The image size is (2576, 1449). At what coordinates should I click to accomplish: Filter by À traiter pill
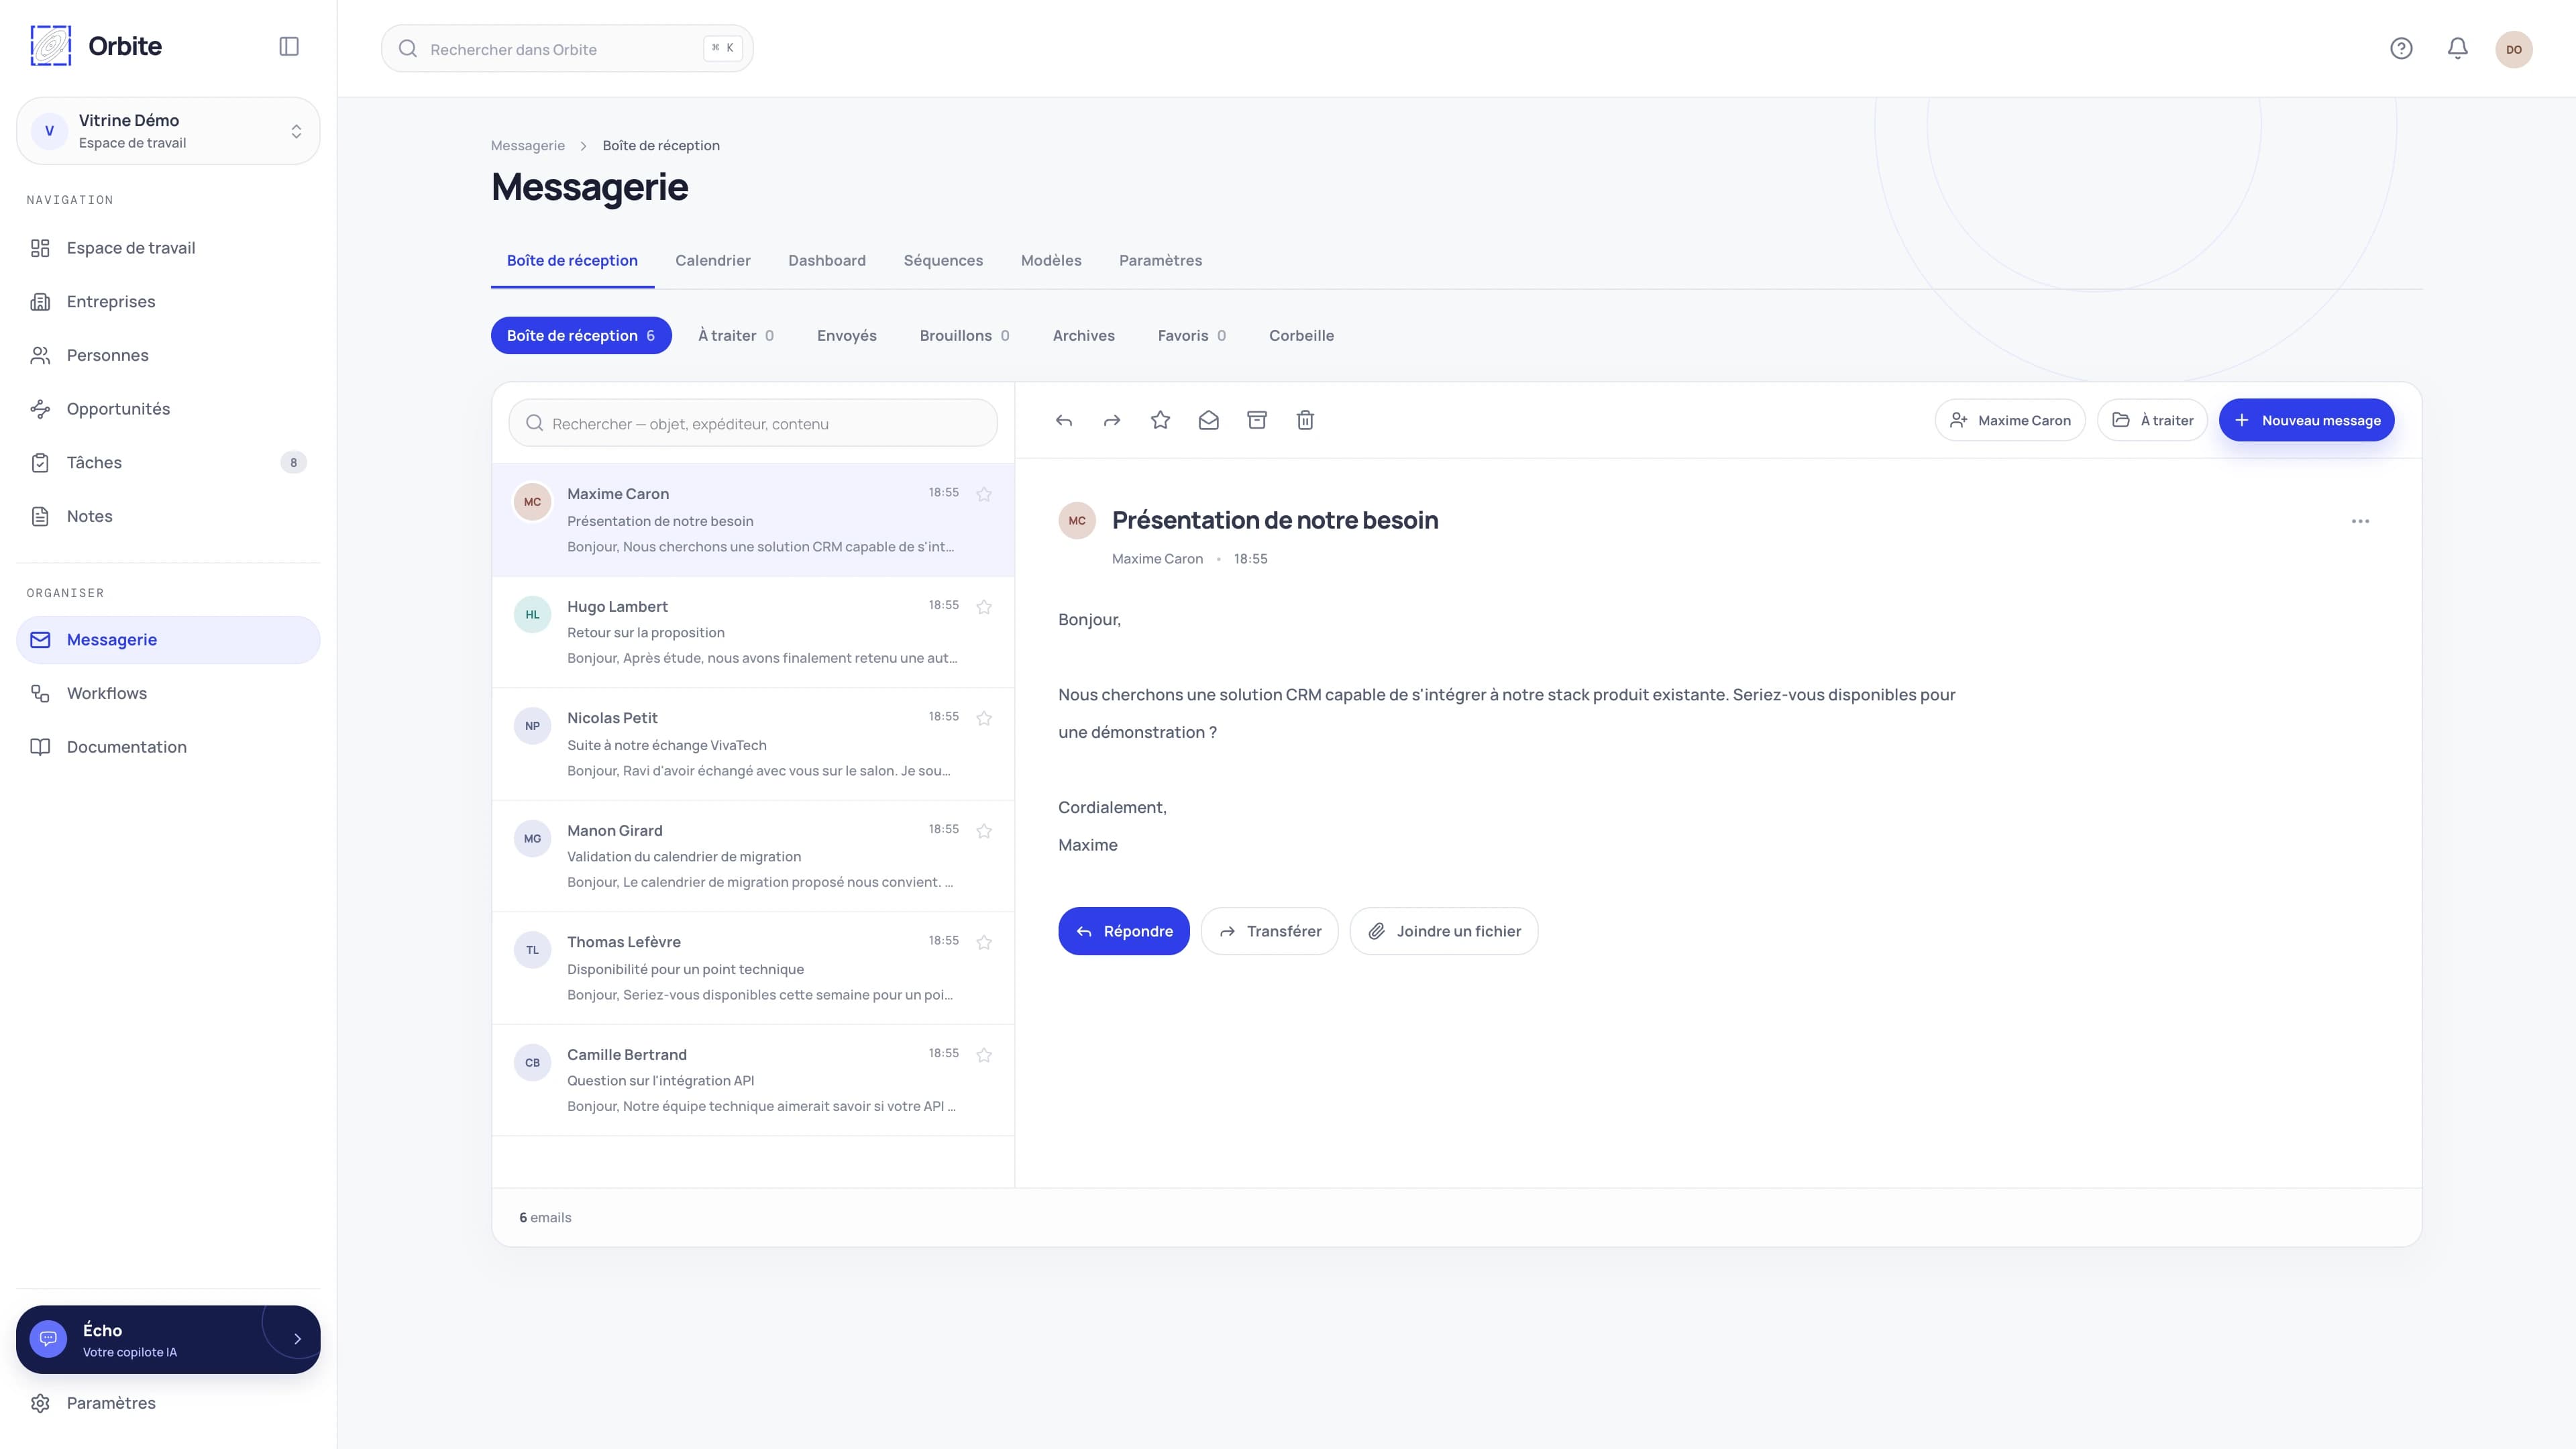coord(736,335)
